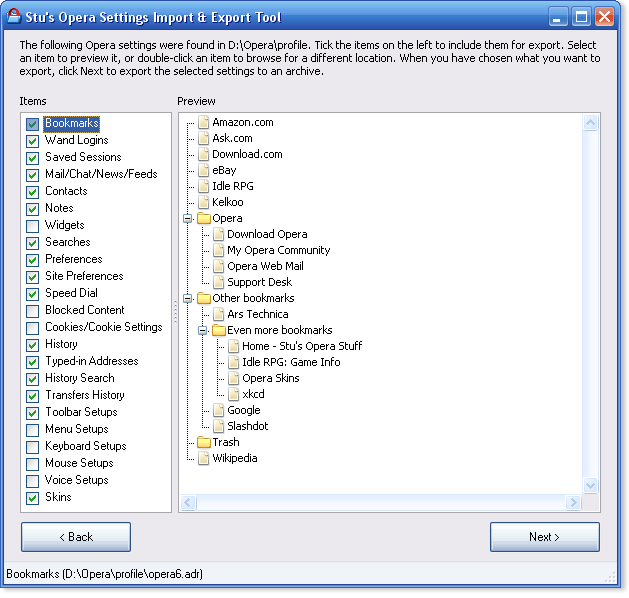
Task: Tick the Menu Setups checkbox
Action: (x=32, y=430)
